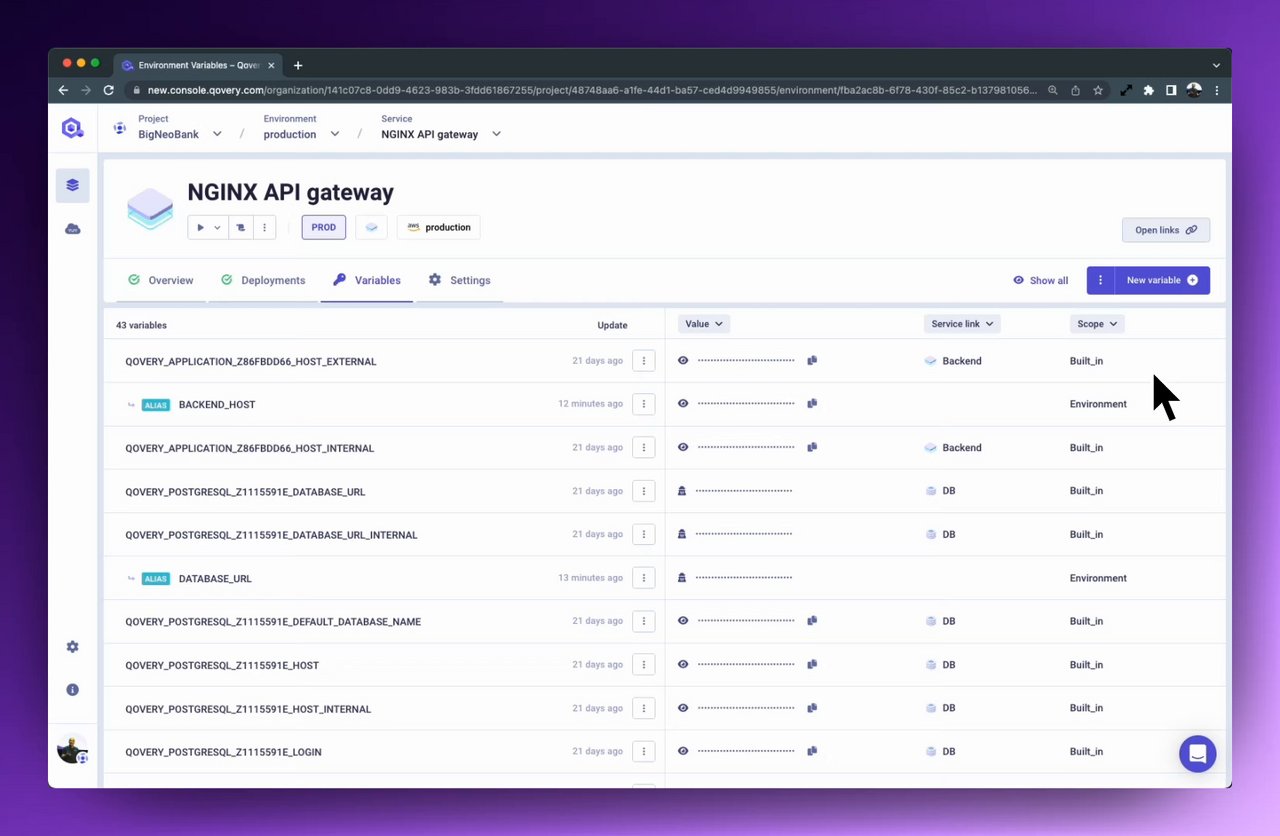Open row menu for DATABASE_URL alias

point(644,578)
